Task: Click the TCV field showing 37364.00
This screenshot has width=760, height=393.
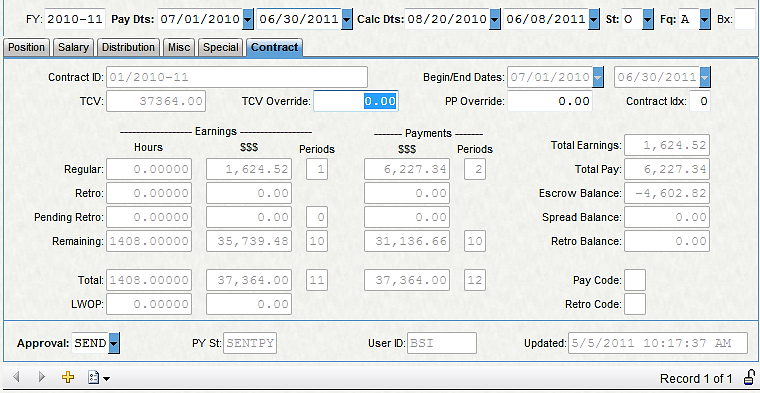Action: (x=156, y=102)
